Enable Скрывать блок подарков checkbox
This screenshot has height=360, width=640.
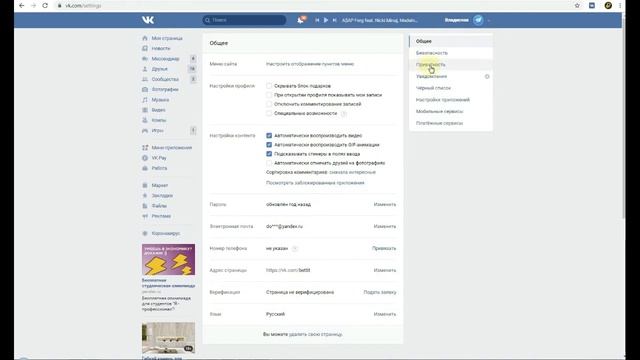tap(269, 86)
